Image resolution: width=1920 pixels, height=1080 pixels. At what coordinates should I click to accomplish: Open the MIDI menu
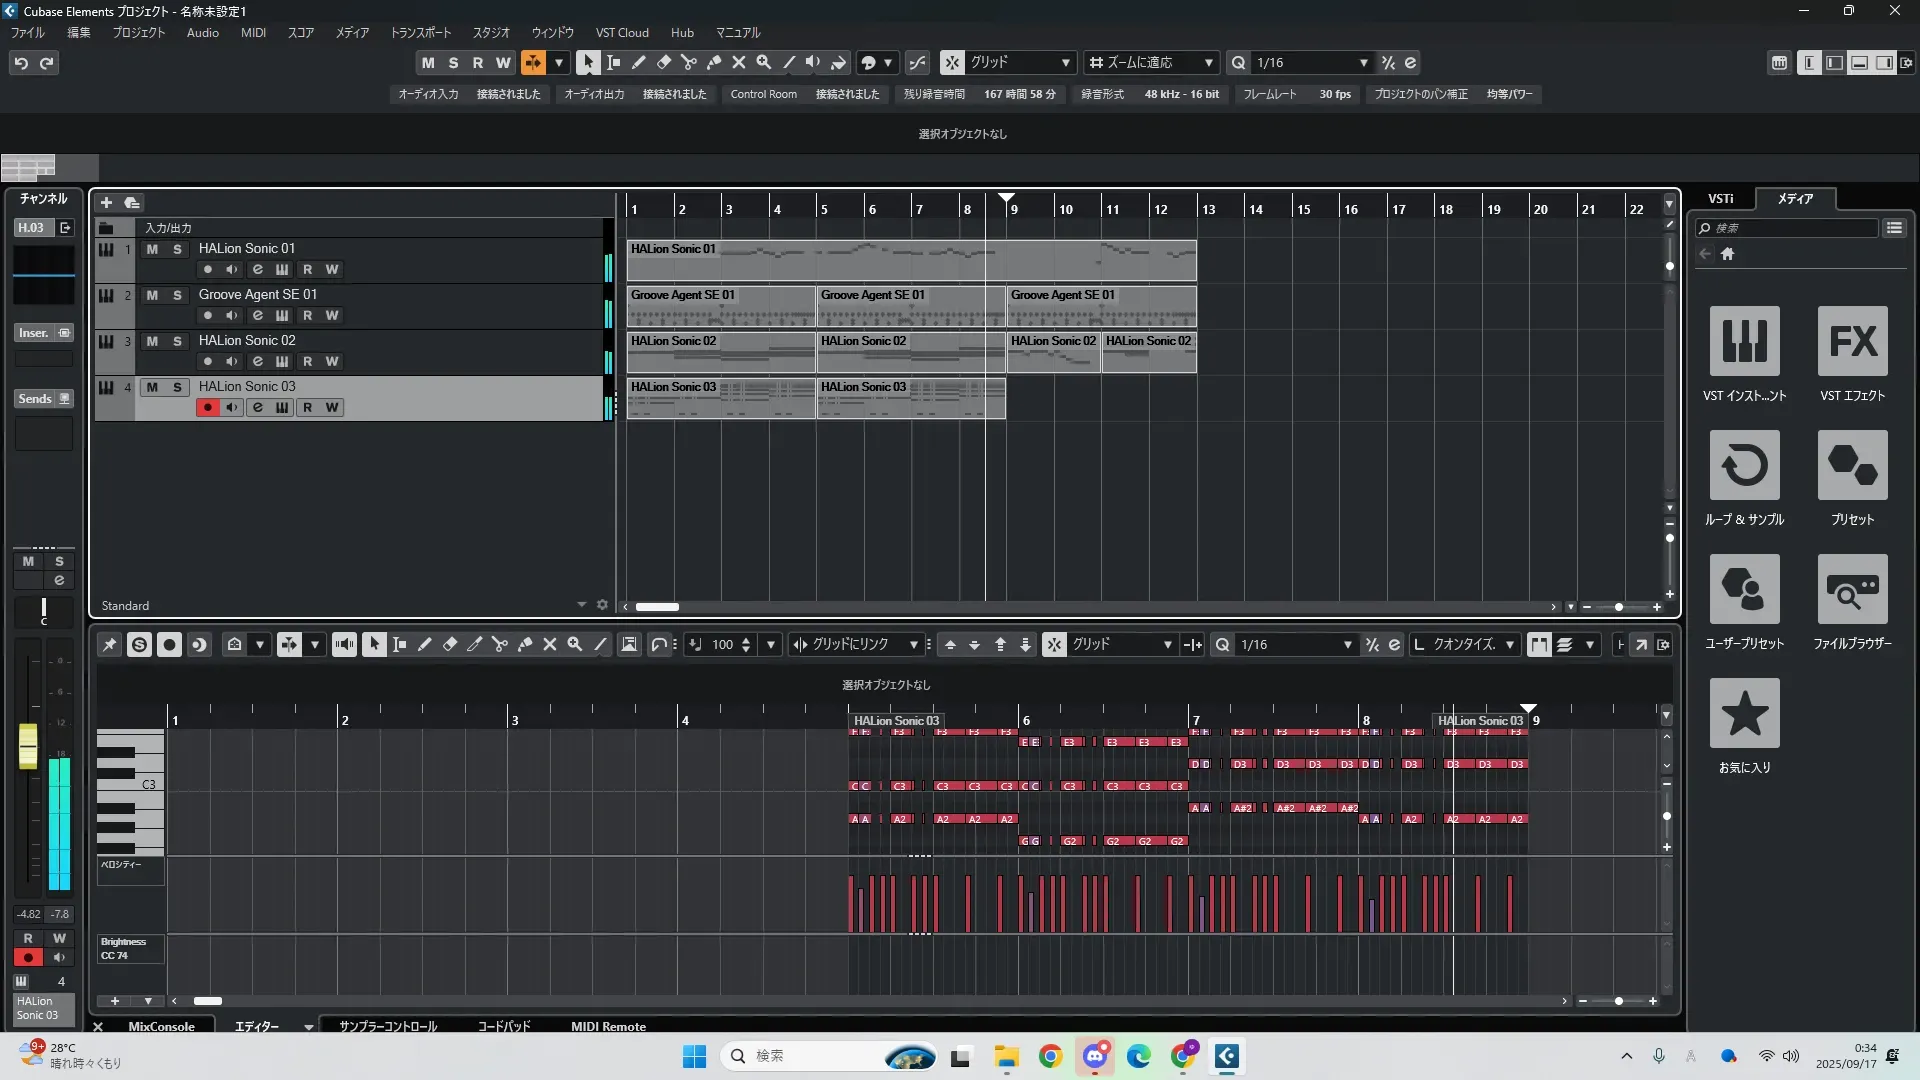(253, 33)
